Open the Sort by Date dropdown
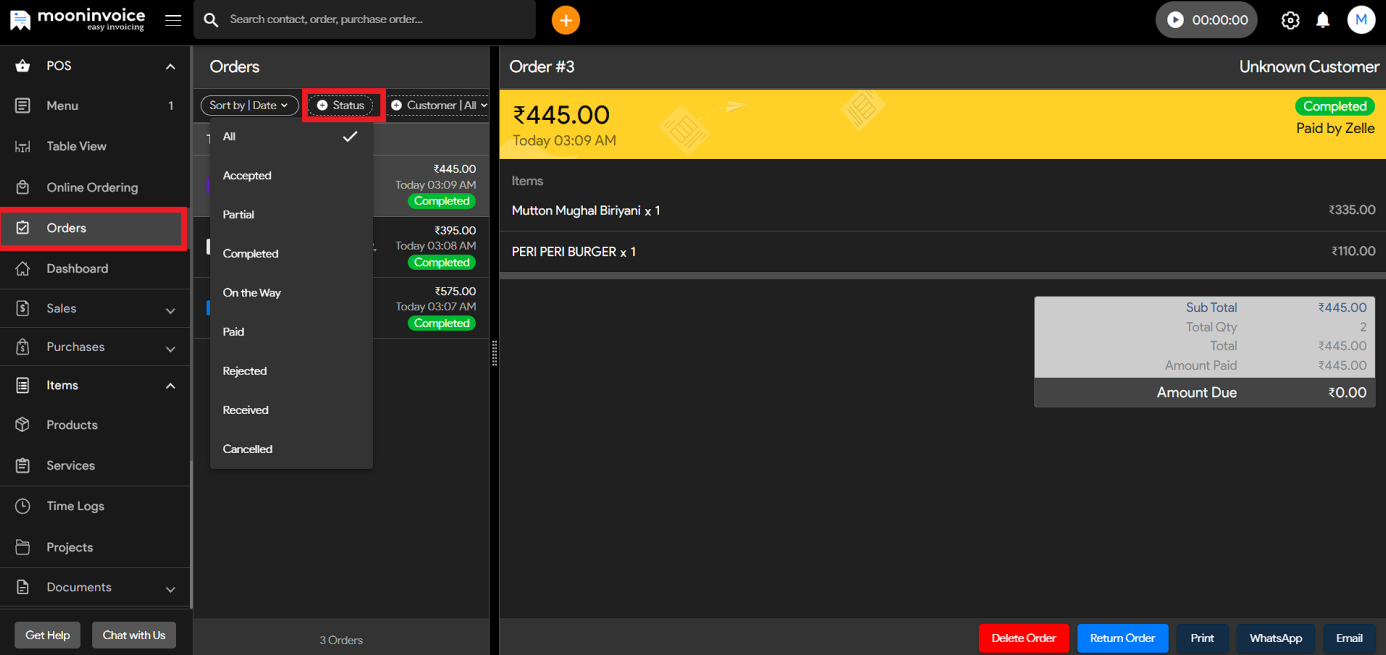The height and width of the screenshot is (655, 1386). (249, 105)
